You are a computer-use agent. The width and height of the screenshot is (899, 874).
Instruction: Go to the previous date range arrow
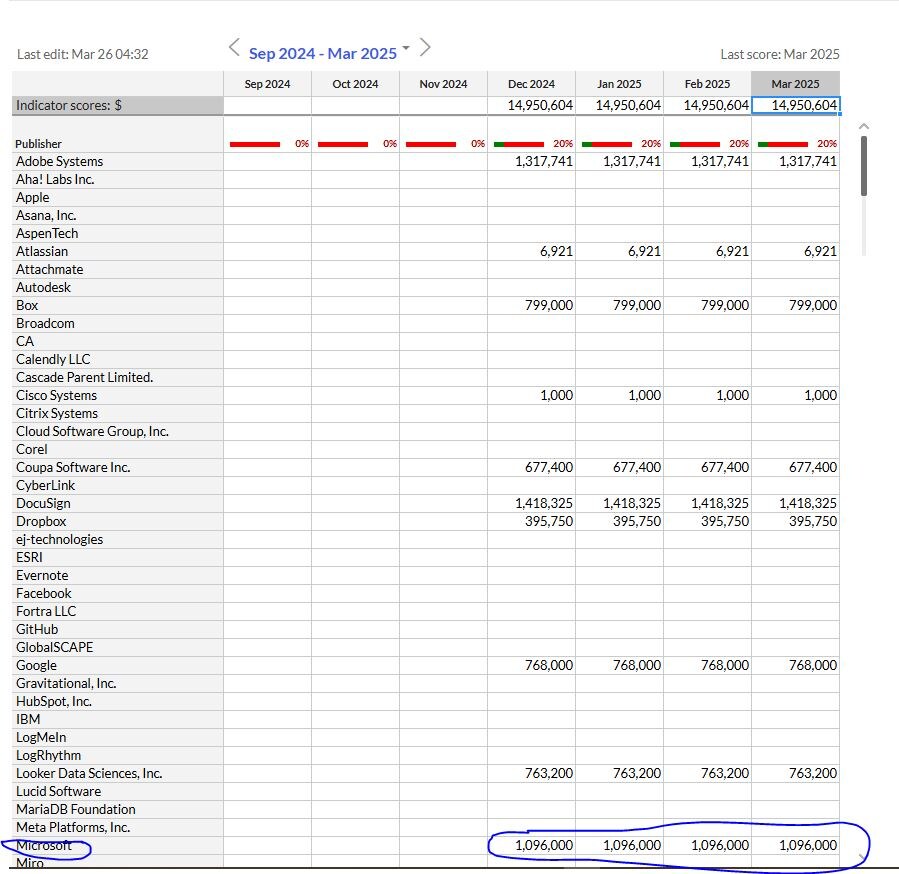234,47
